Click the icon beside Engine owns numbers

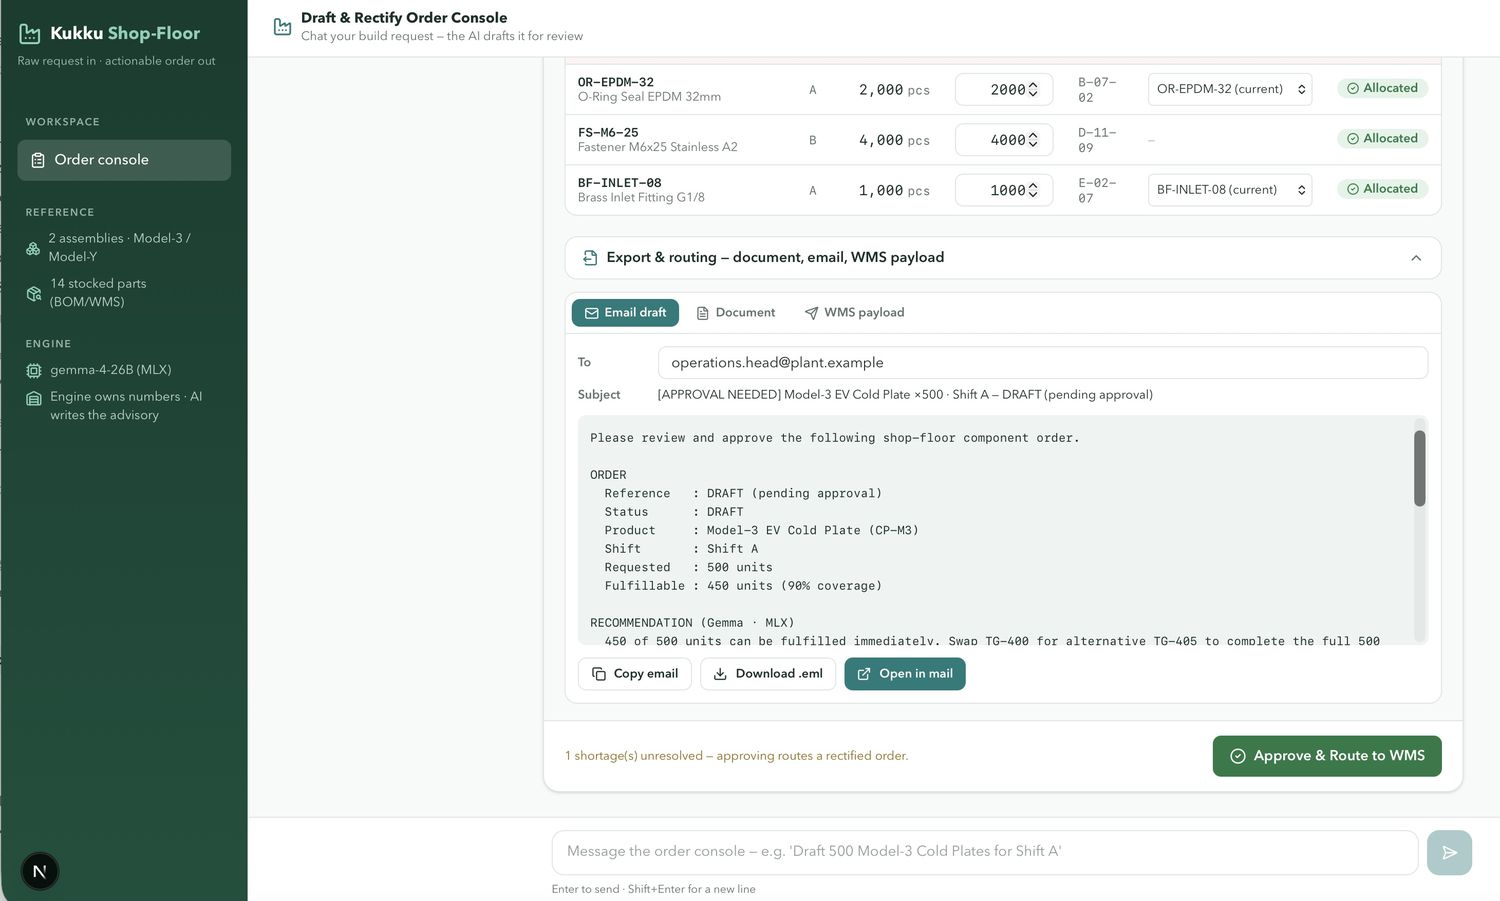34,398
